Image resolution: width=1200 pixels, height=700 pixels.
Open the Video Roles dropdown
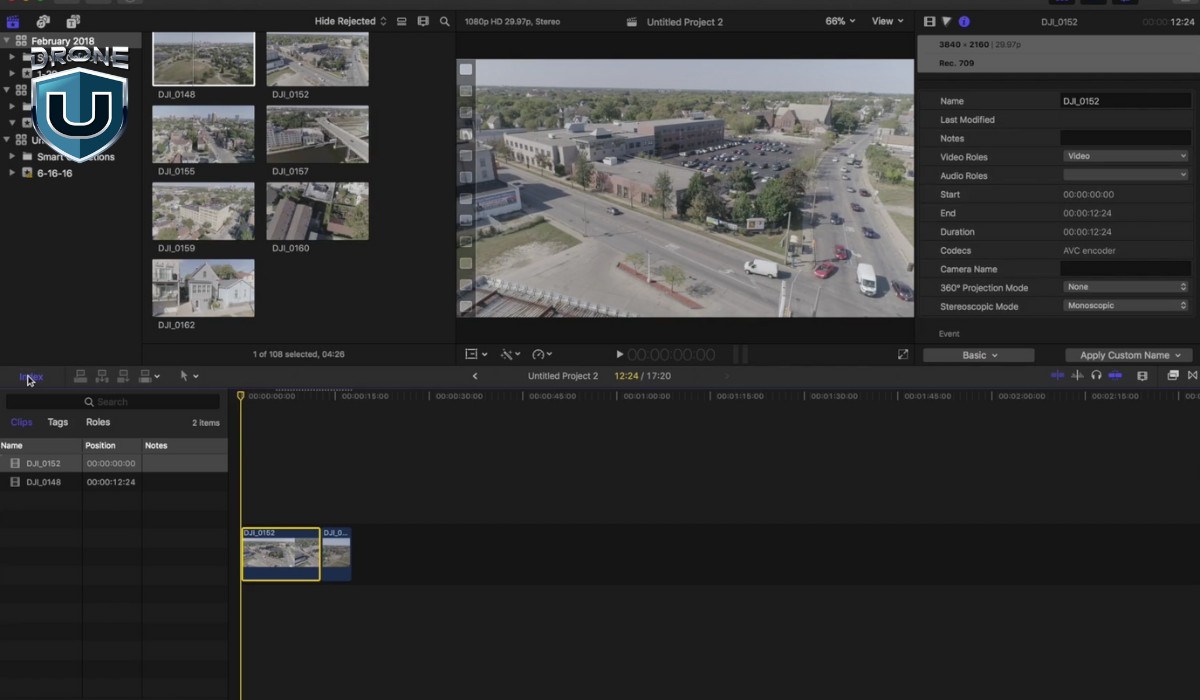click(1125, 156)
